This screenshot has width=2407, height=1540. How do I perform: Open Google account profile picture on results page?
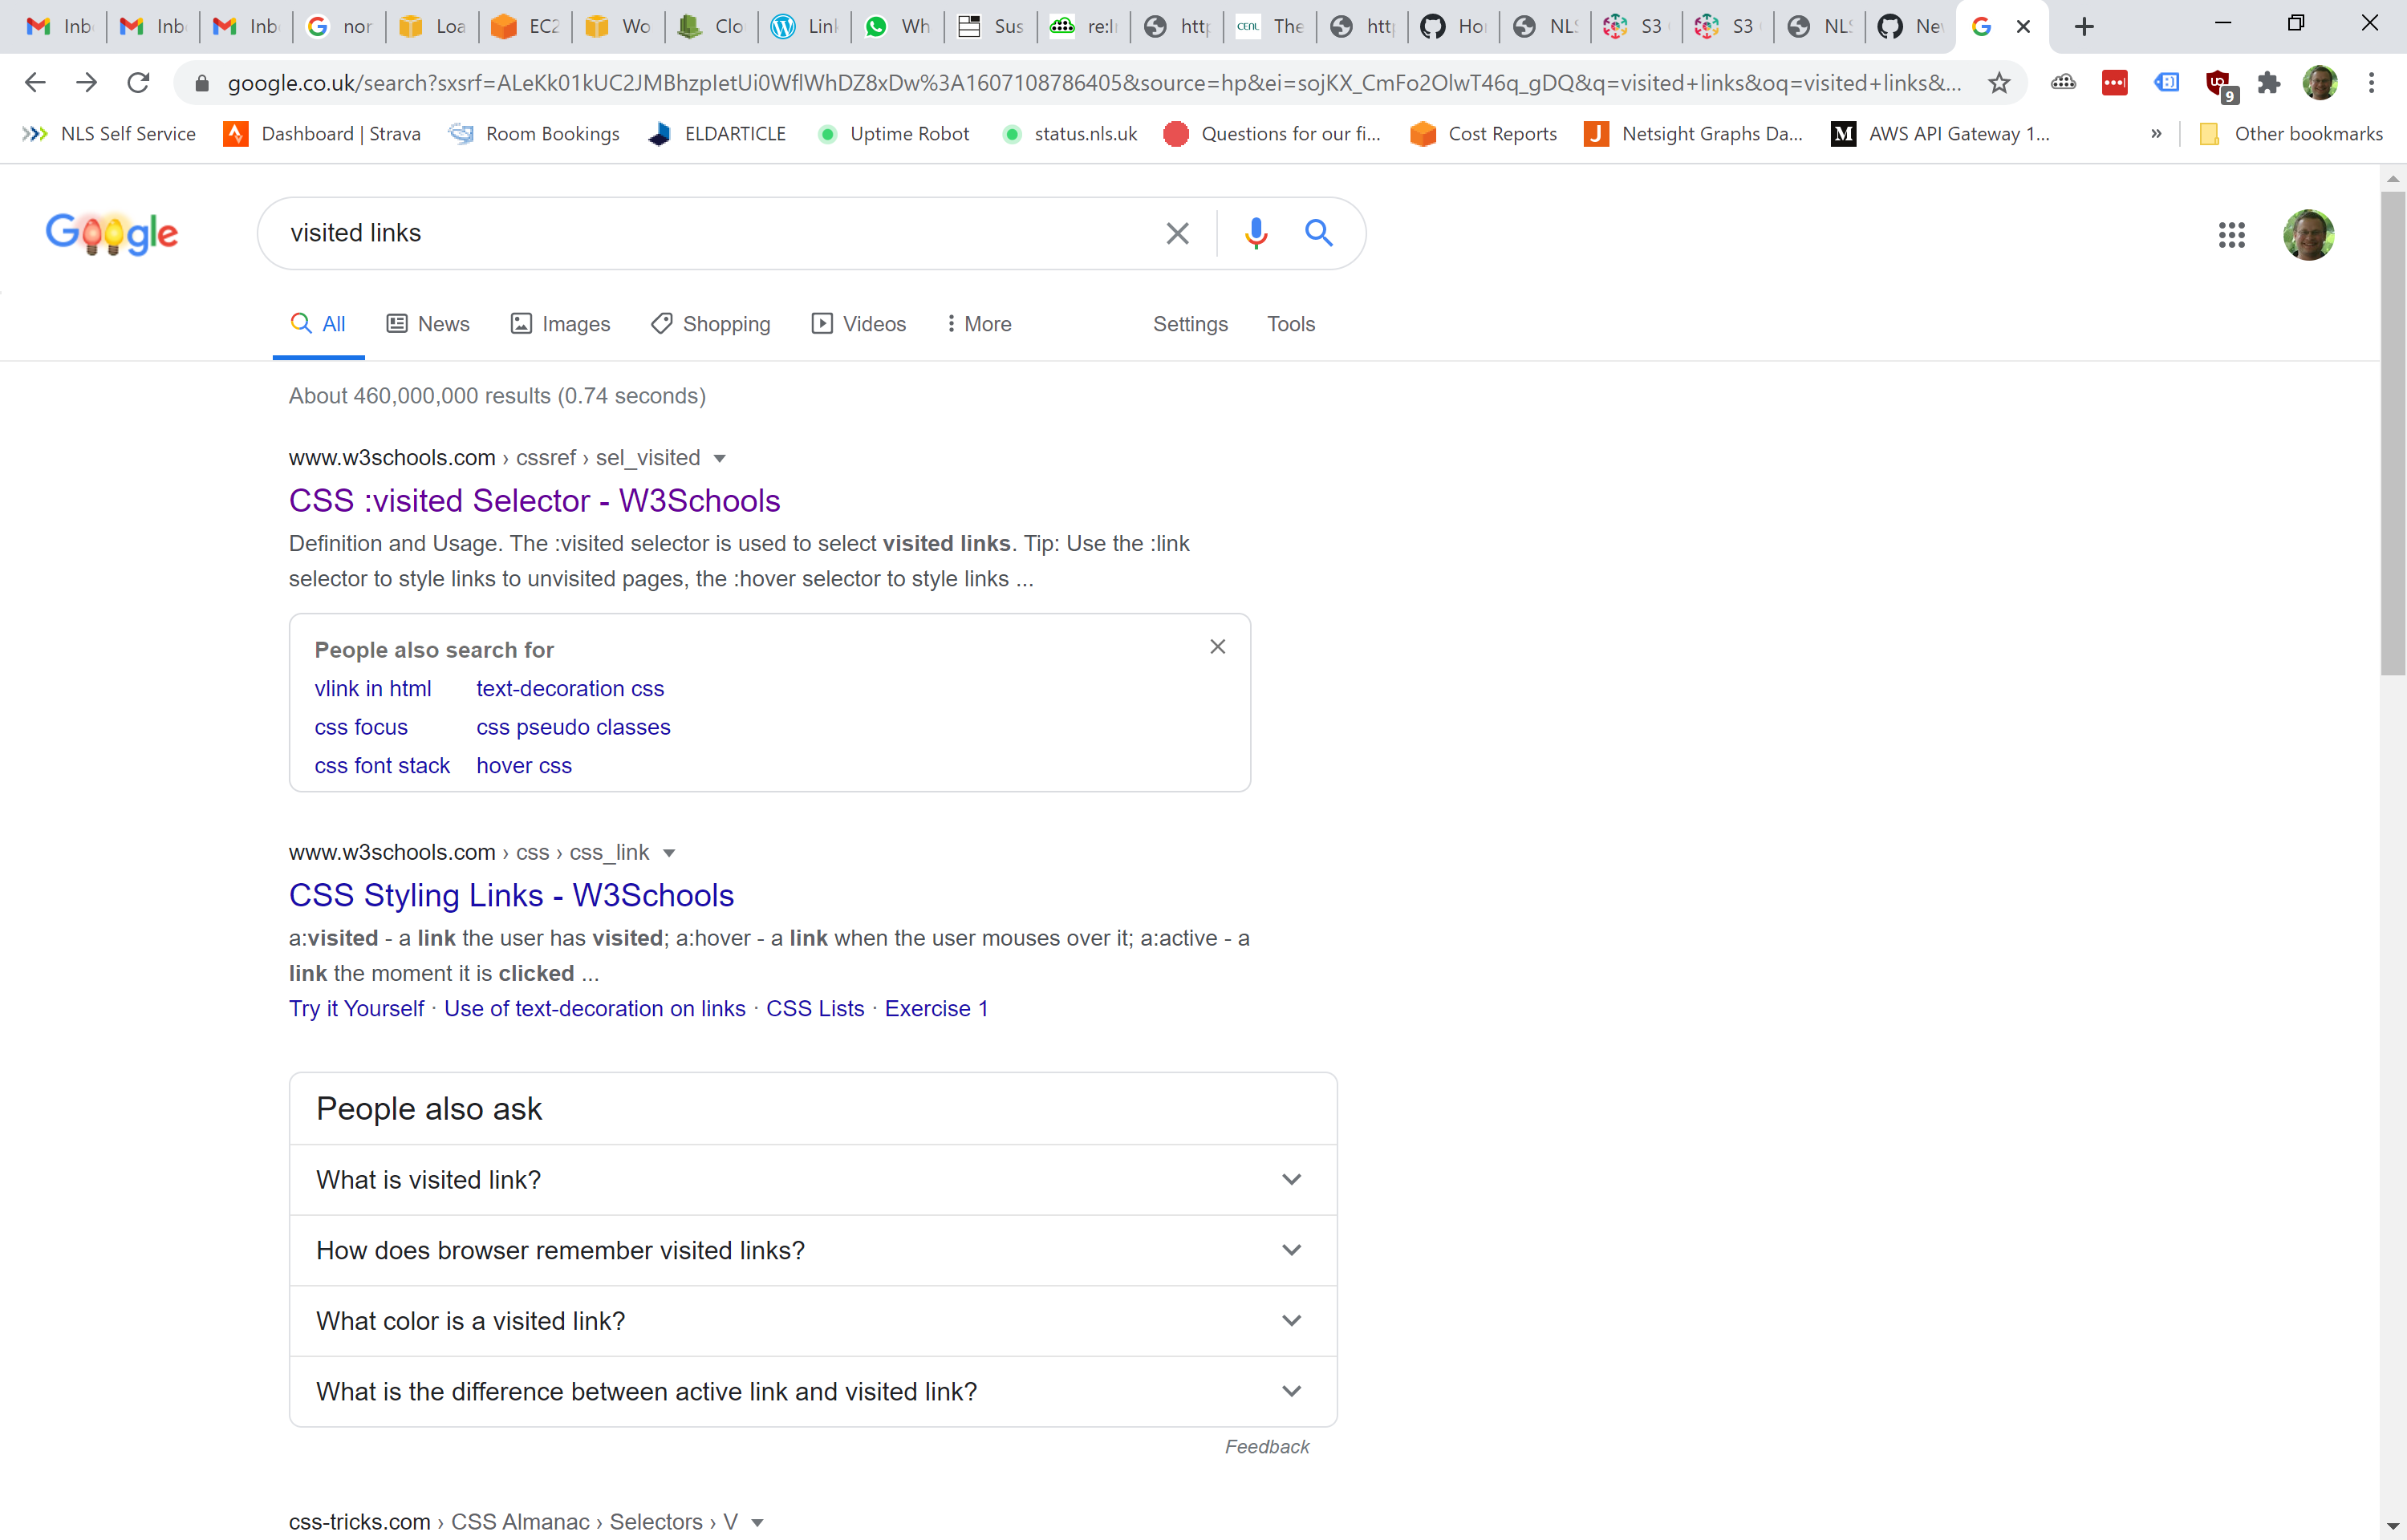(2308, 235)
